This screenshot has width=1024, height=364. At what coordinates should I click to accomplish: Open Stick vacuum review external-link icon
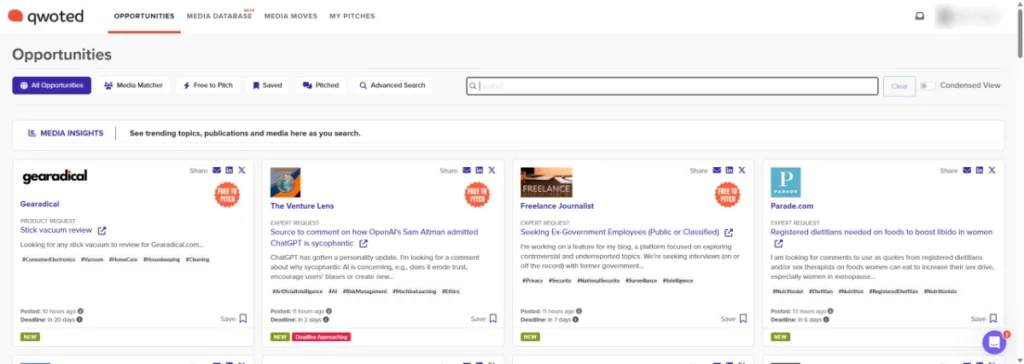coord(102,231)
